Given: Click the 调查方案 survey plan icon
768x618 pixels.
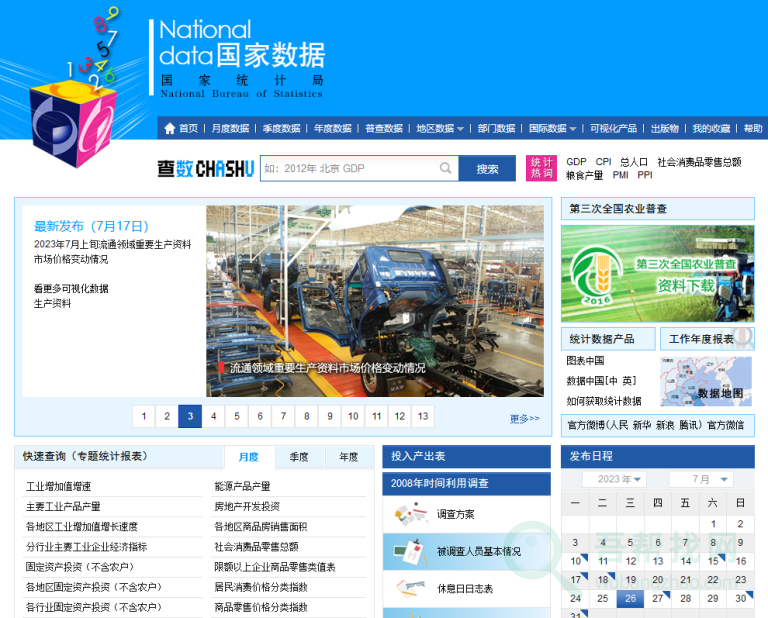Looking at the screenshot, I should tap(410, 514).
